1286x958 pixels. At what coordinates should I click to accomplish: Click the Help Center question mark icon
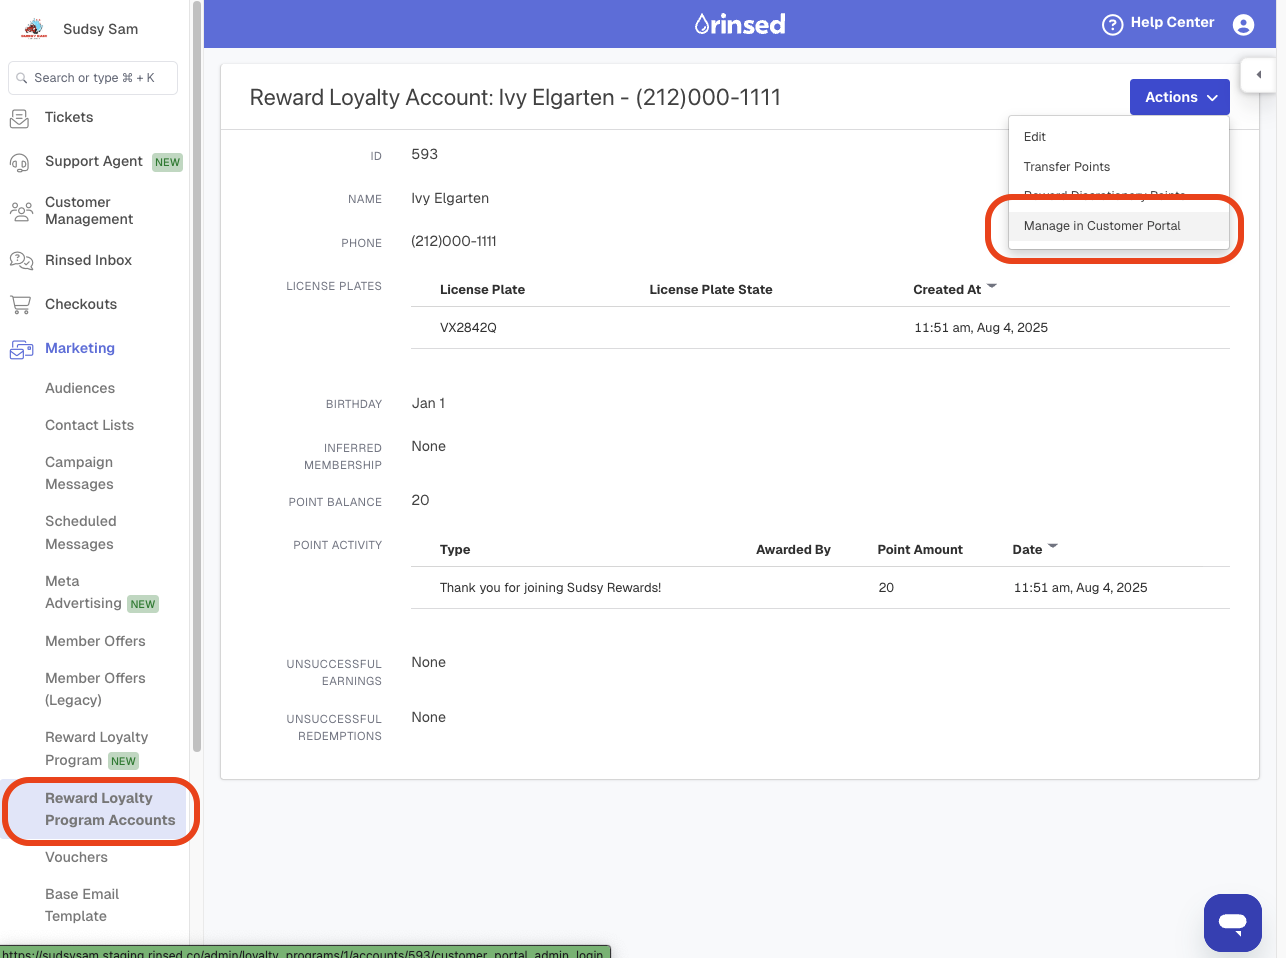pyautogui.click(x=1112, y=24)
